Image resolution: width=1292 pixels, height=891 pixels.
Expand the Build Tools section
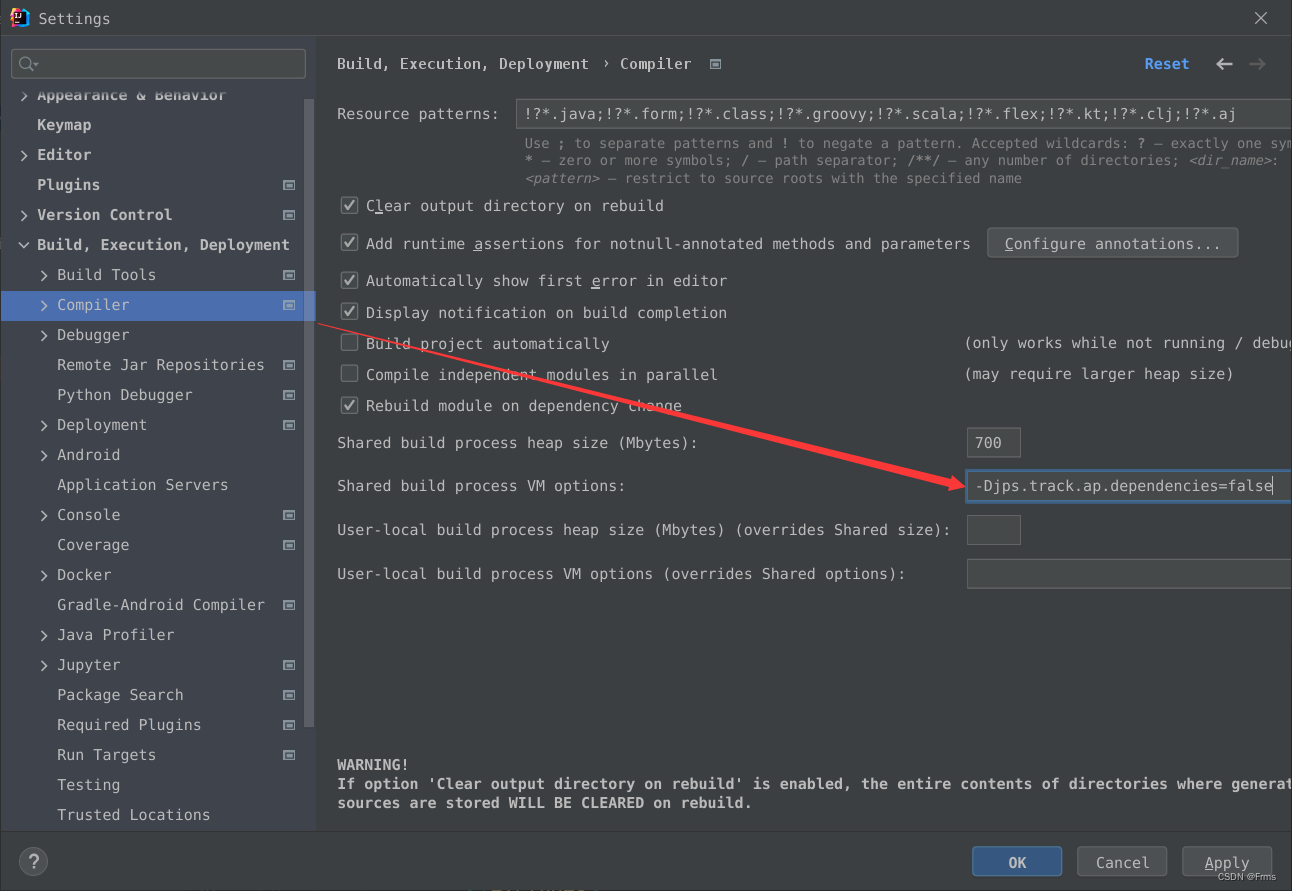(x=44, y=275)
